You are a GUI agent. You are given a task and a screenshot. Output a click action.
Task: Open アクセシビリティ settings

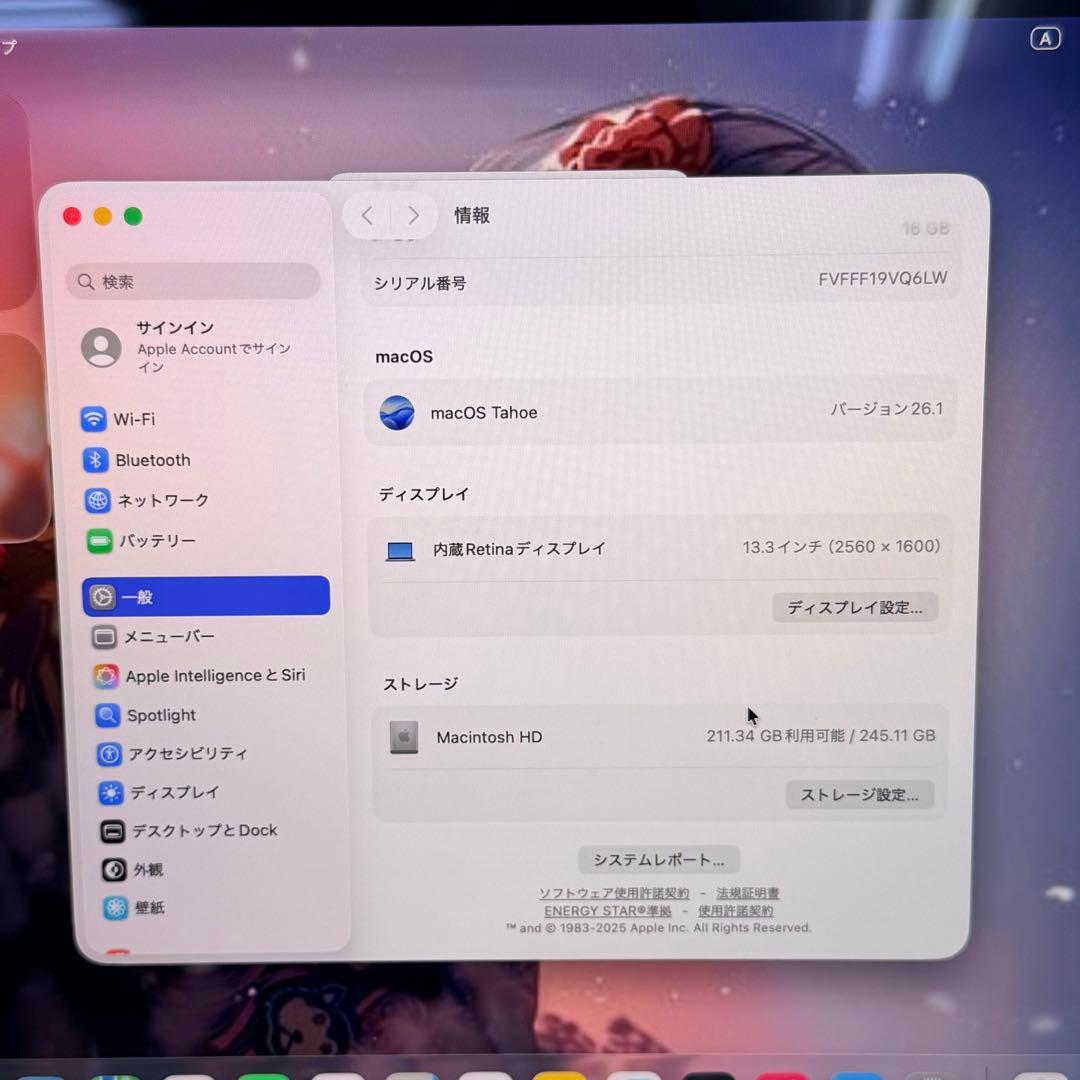coord(187,754)
